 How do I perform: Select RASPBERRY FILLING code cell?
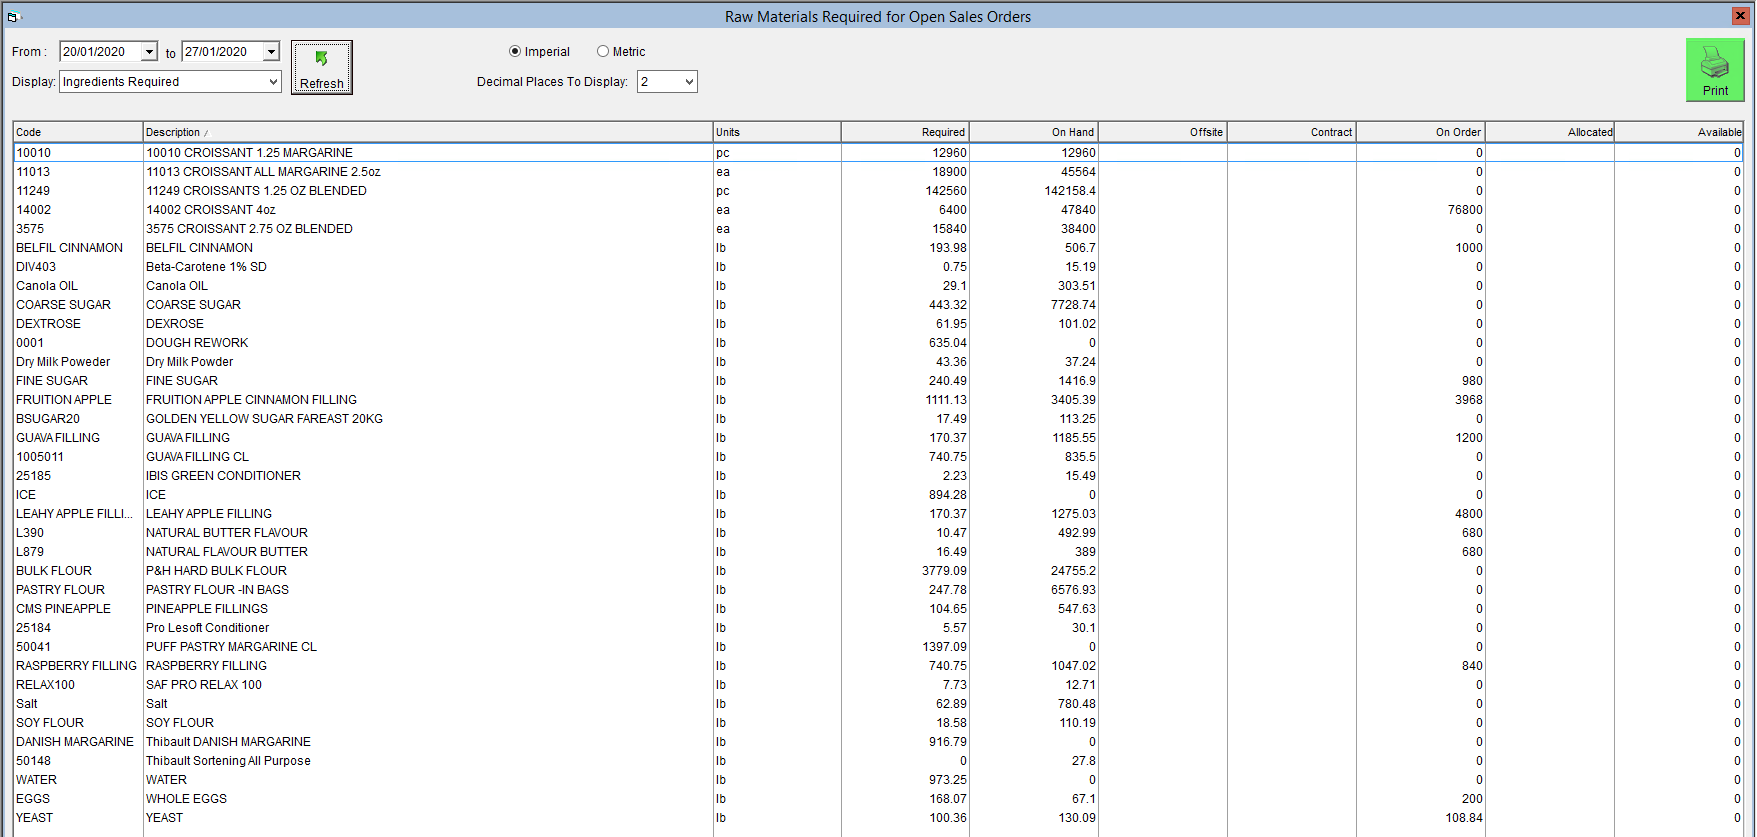click(76, 666)
